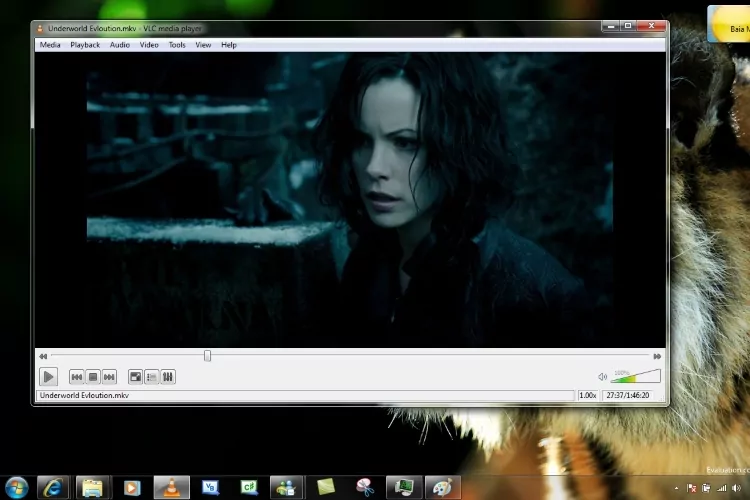This screenshot has height=500, width=750.
Task: Open the computer monitor taskbar icon
Action: 404,488
